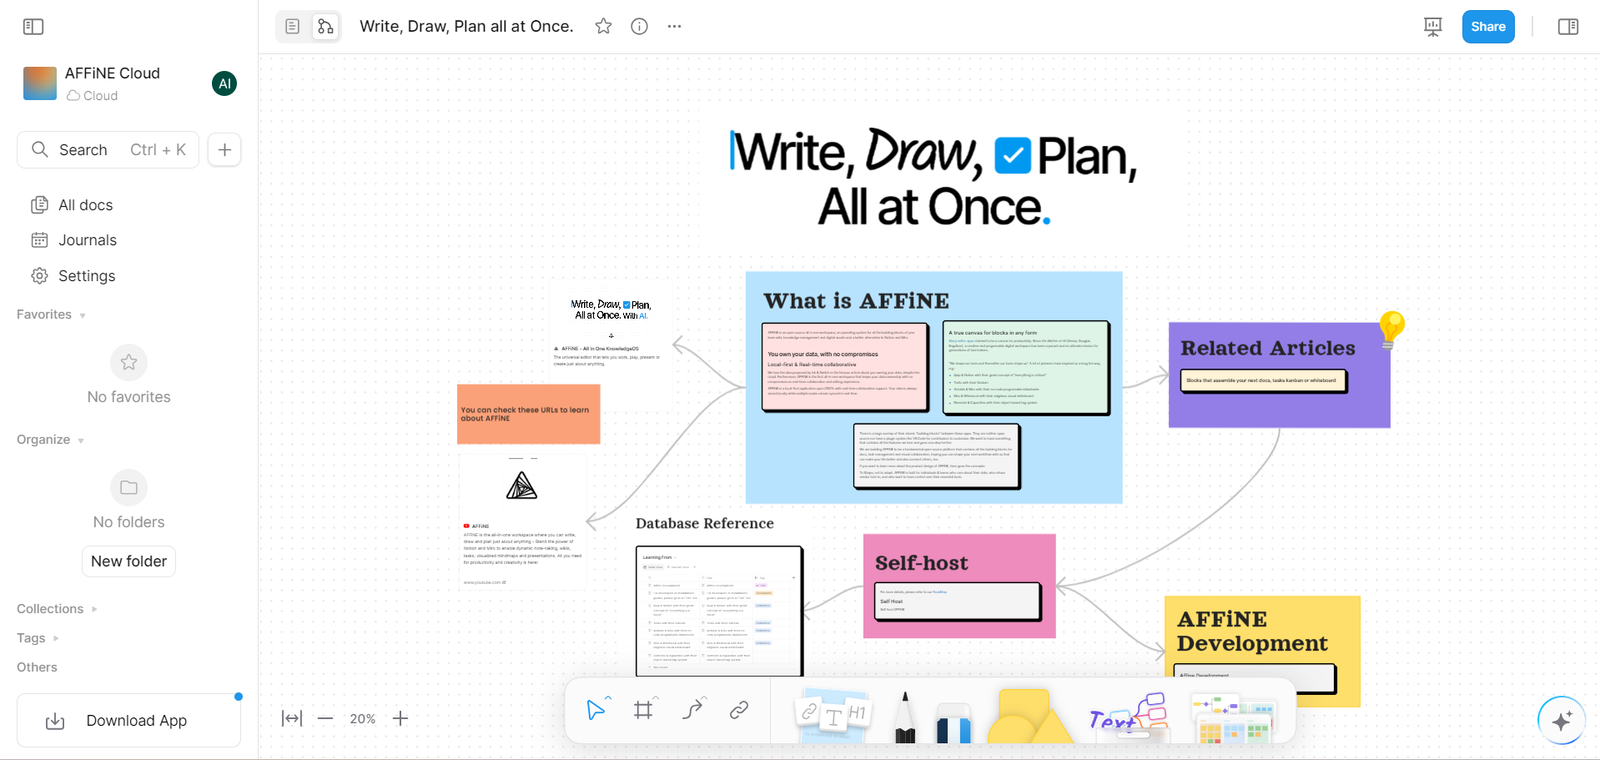This screenshot has height=760, width=1600.
Task: Select the pink note in What is AFFiNE
Action: tap(846, 367)
